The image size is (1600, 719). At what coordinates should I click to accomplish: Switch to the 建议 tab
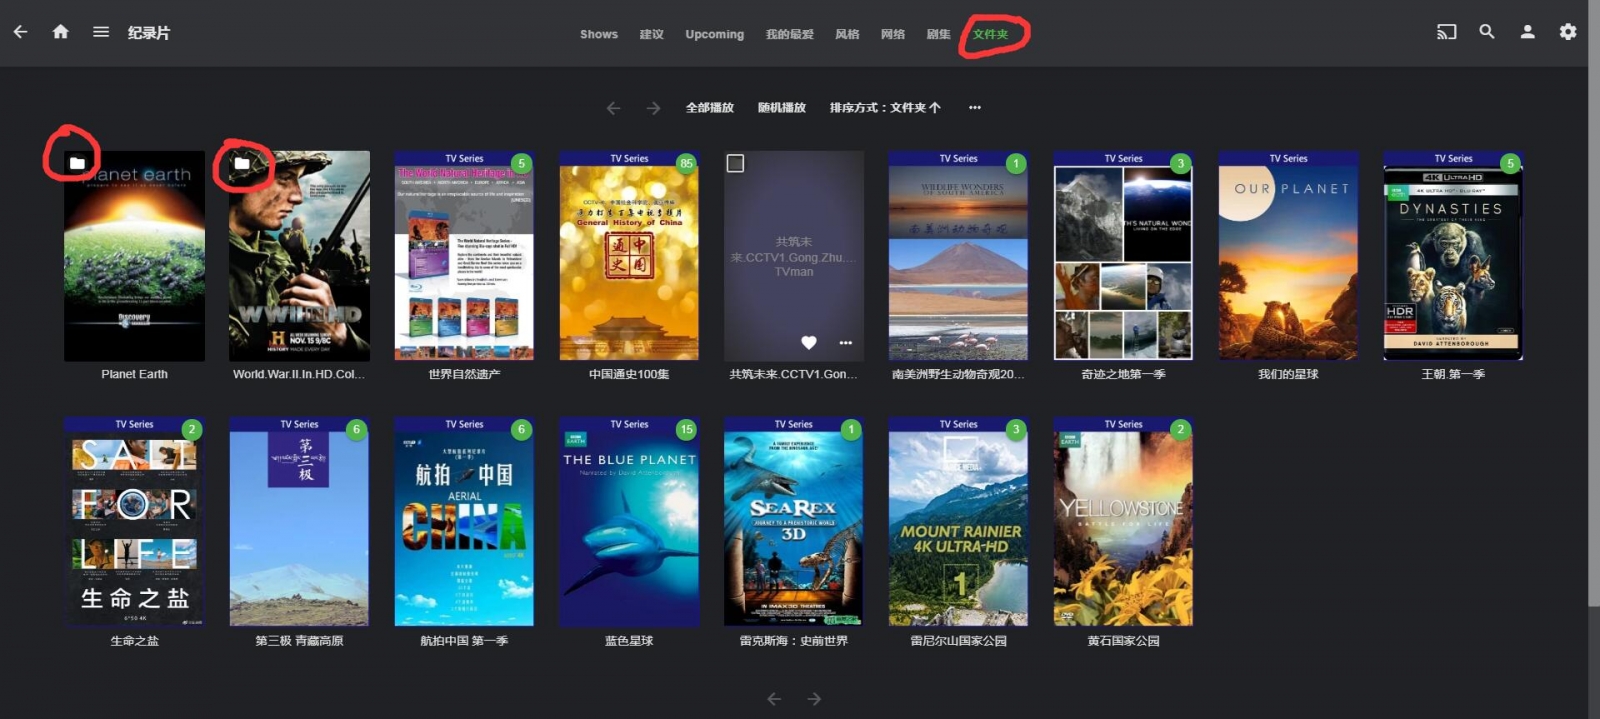(x=652, y=34)
